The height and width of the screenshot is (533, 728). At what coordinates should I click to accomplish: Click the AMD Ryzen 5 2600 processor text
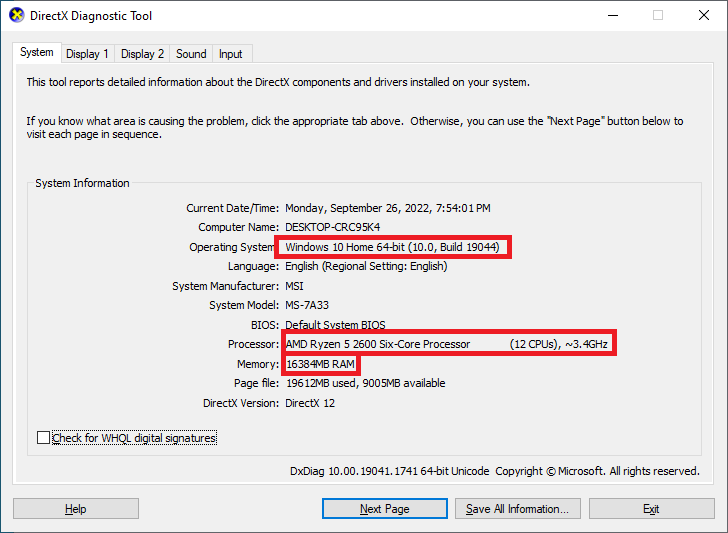(x=377, y=344)
